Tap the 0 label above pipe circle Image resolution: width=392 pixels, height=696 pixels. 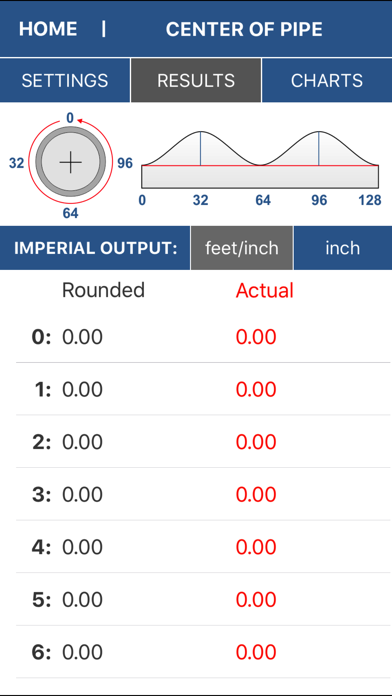pyautogui.click(x=70, y=118)
